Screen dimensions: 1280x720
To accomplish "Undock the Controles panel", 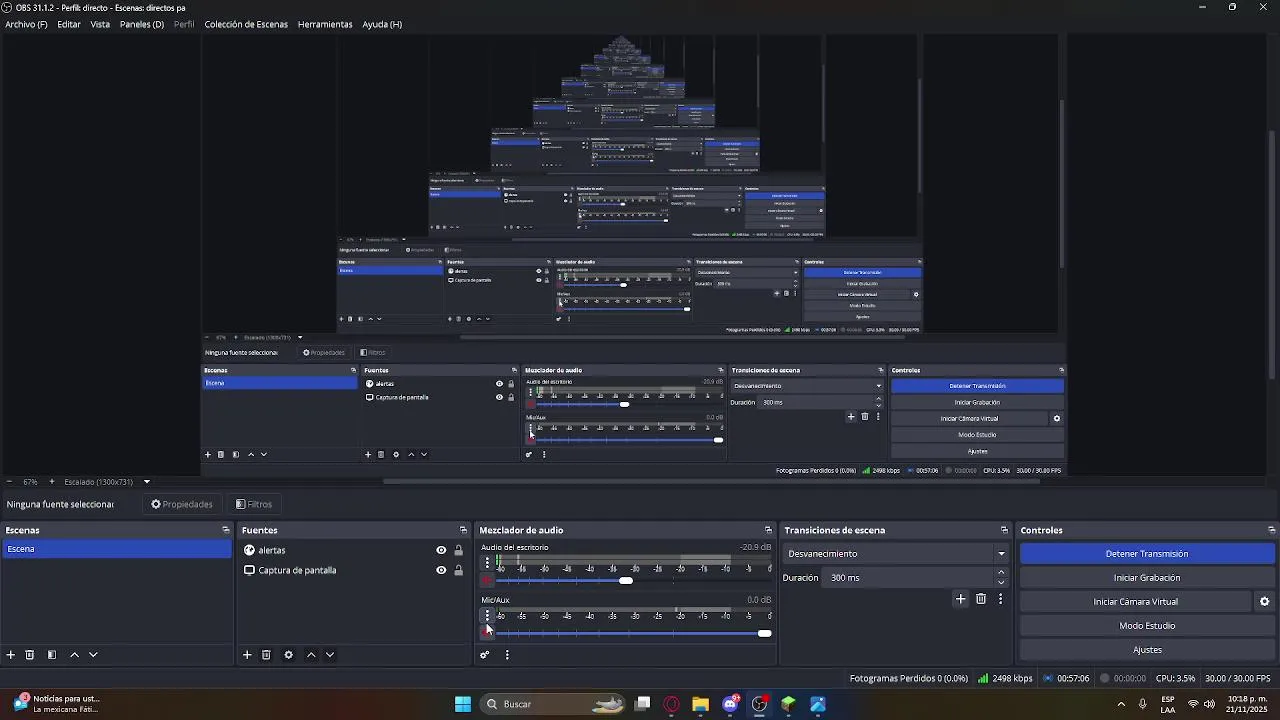I will coord(1271,530).
